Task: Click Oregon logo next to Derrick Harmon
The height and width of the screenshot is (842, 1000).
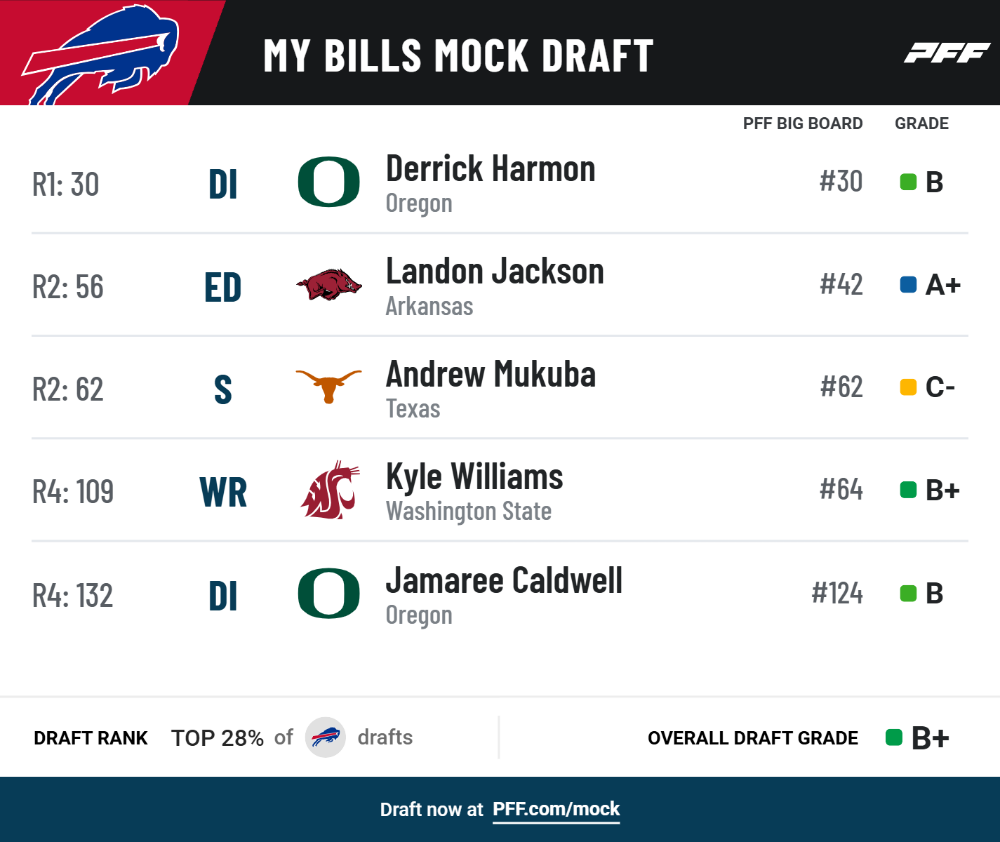Action: [328, 182]
